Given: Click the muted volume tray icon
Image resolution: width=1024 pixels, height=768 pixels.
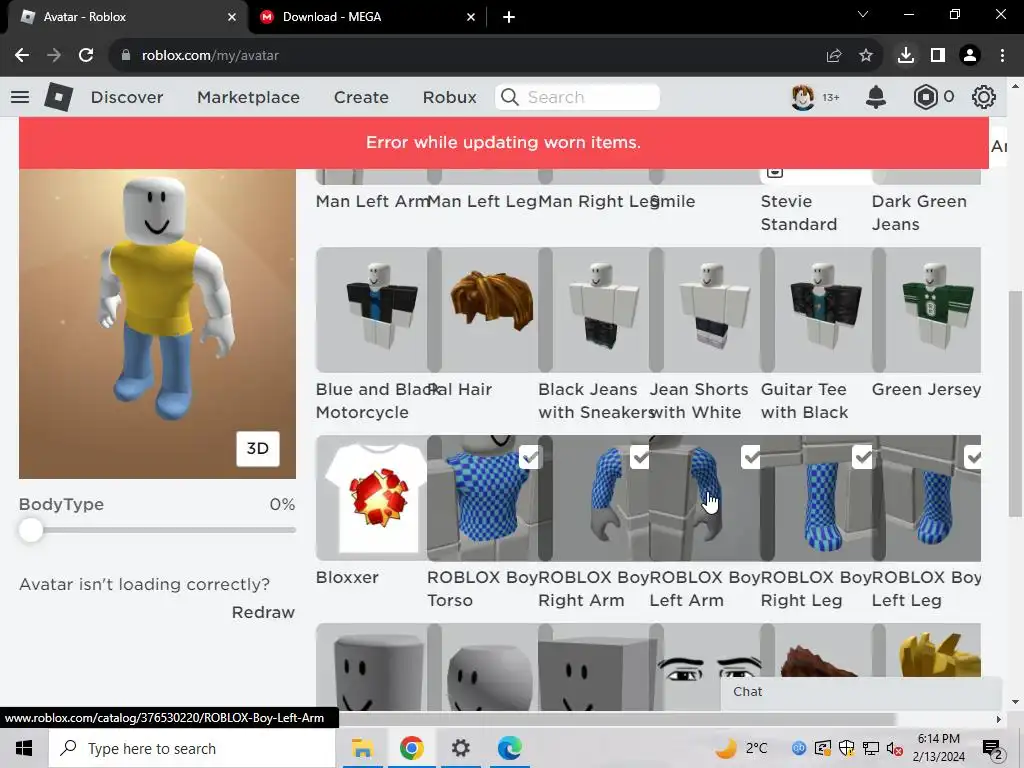Looking at the screenshot, I should (x=894, y=748).
